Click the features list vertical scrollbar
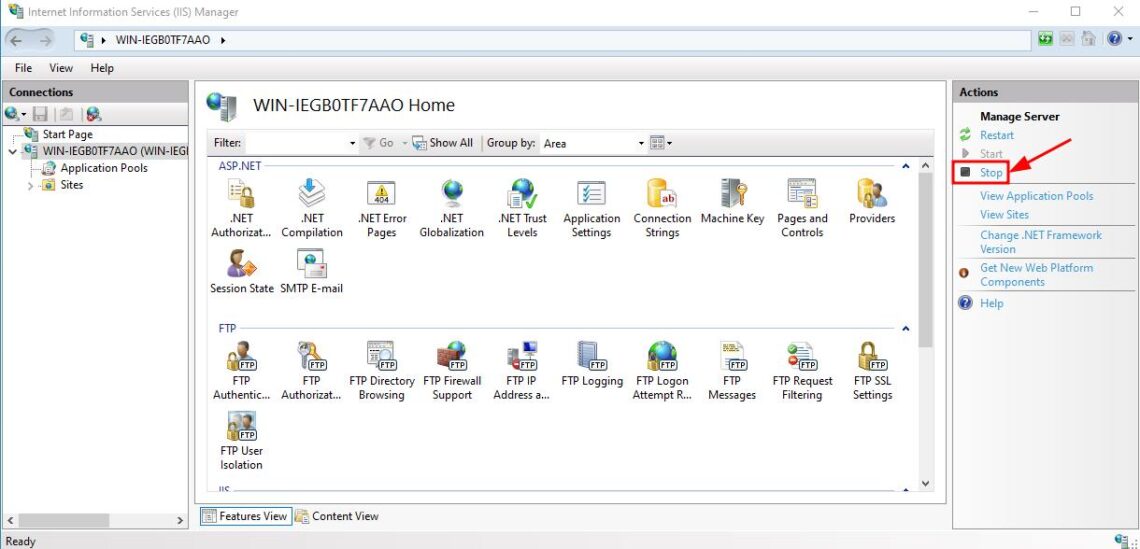This screenshot has height=549, width=1140. 926,261
